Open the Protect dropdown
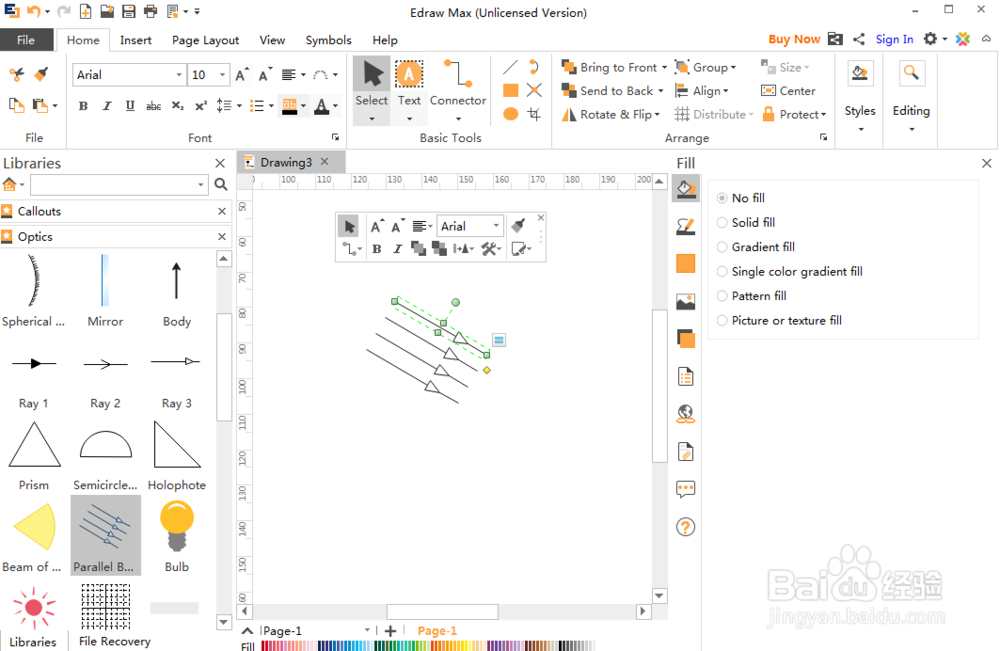This screenshot has height=651, width=1000. click(x=794, y=114)
